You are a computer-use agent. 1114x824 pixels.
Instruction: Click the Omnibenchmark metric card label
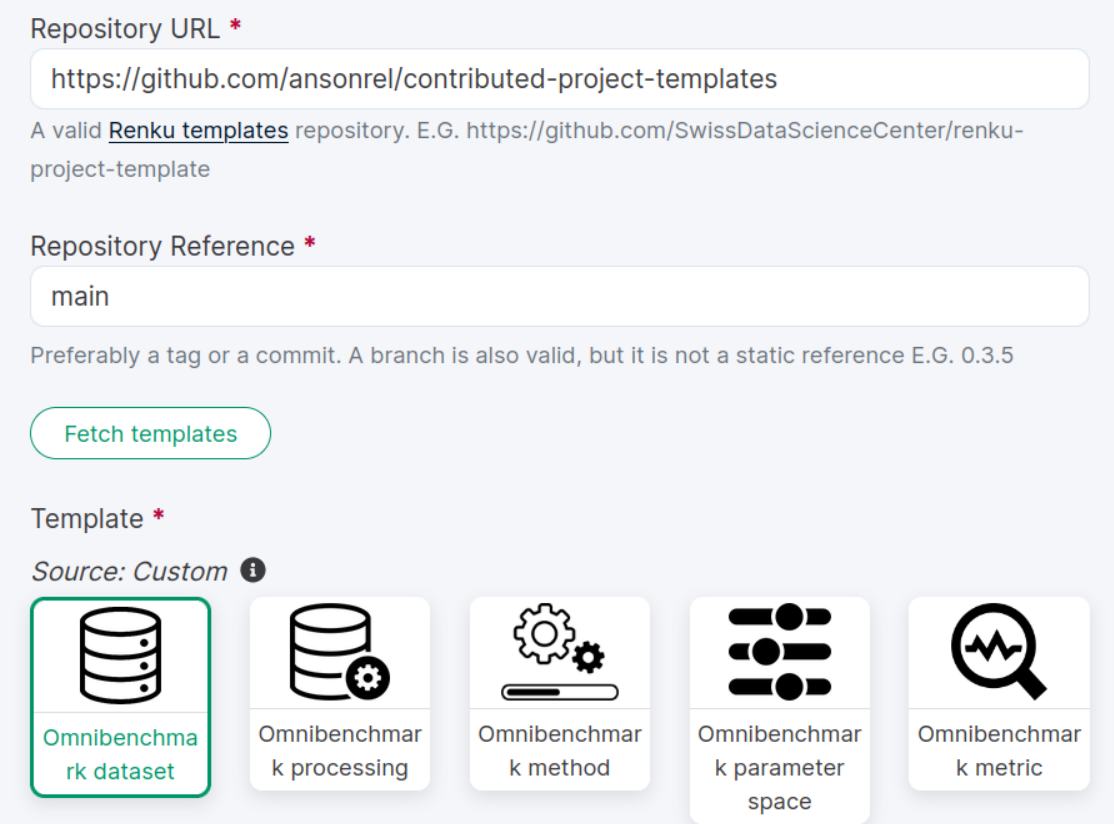[999, 751]
